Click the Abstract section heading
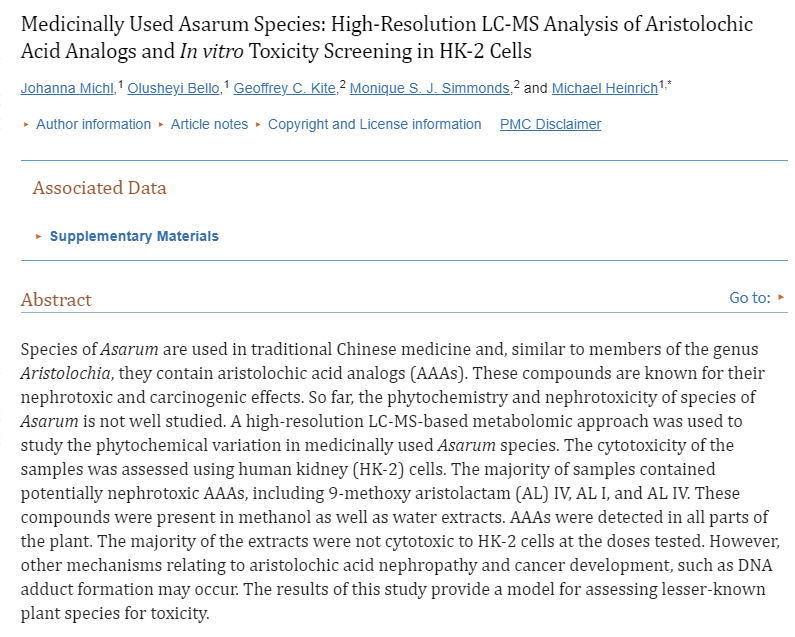The image size is (795, 637). 56,300
